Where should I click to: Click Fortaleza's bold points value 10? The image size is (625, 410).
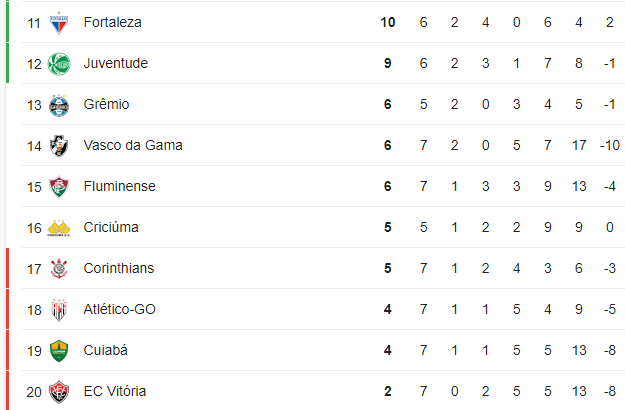coord(387,22)
